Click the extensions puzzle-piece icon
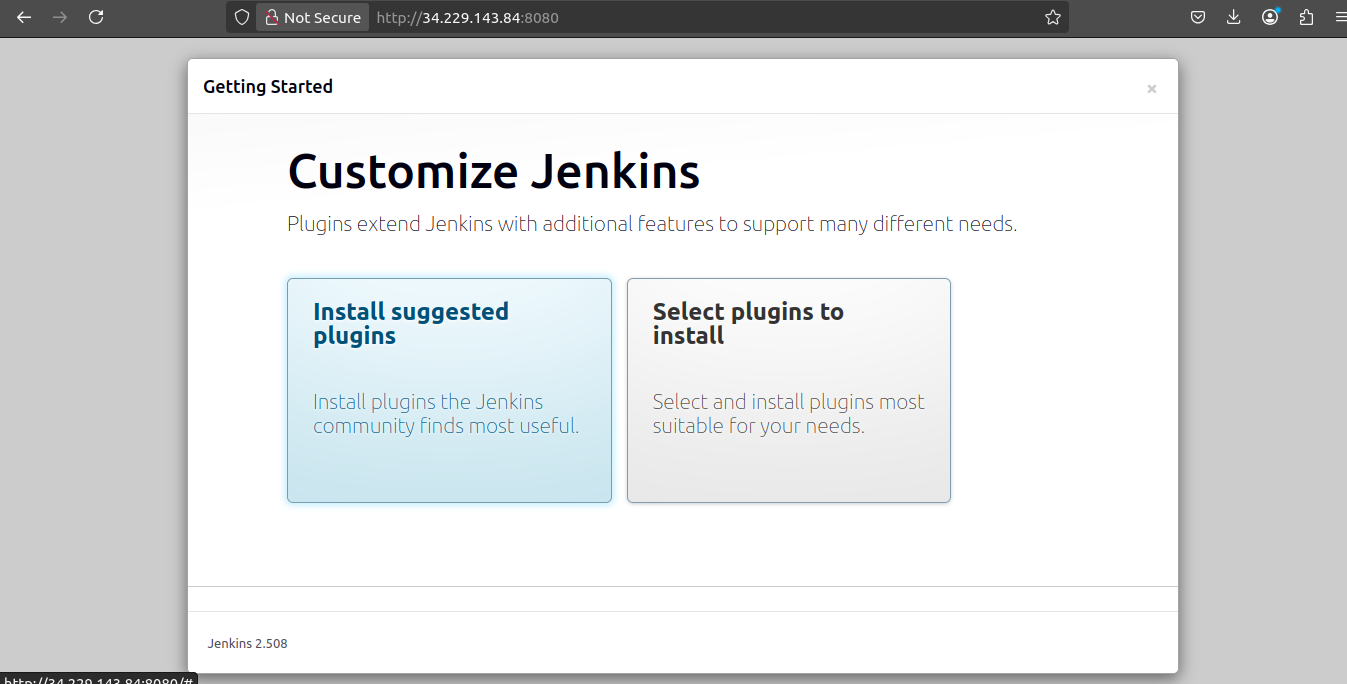The image size is (1347, 684). coord(1305,17)
